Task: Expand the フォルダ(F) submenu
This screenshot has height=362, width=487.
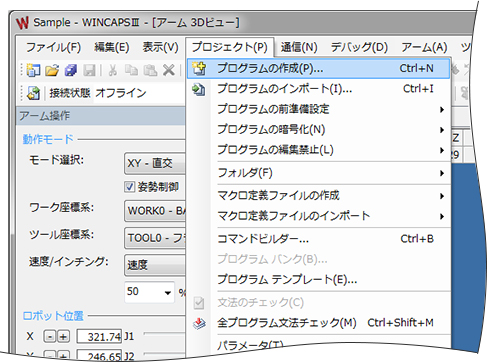Action: click(318, 173)
